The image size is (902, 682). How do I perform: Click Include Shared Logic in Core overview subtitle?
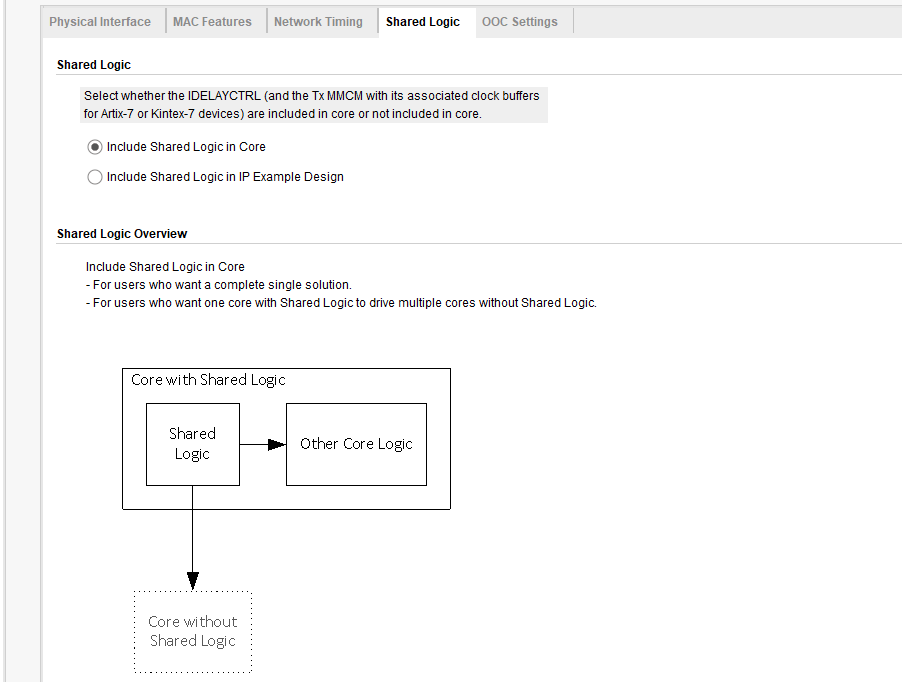(x=165, y=267)
